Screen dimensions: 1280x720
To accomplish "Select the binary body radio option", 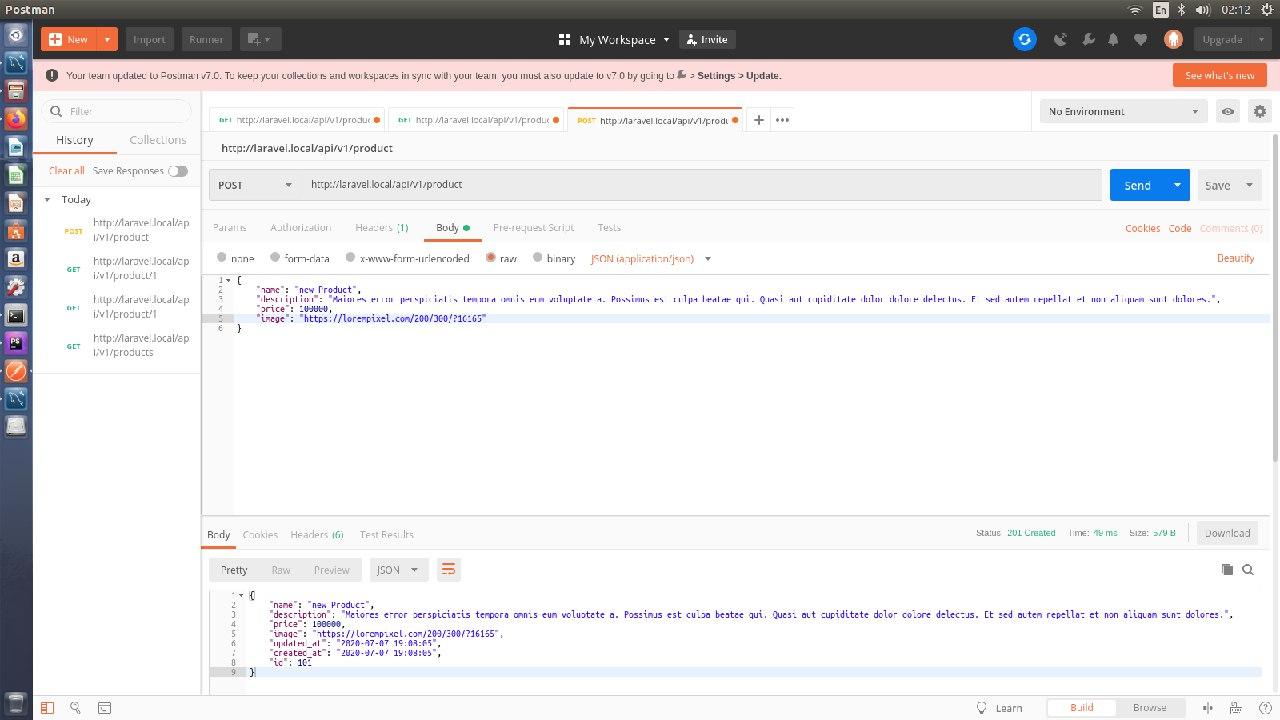I will coord(538,258).
